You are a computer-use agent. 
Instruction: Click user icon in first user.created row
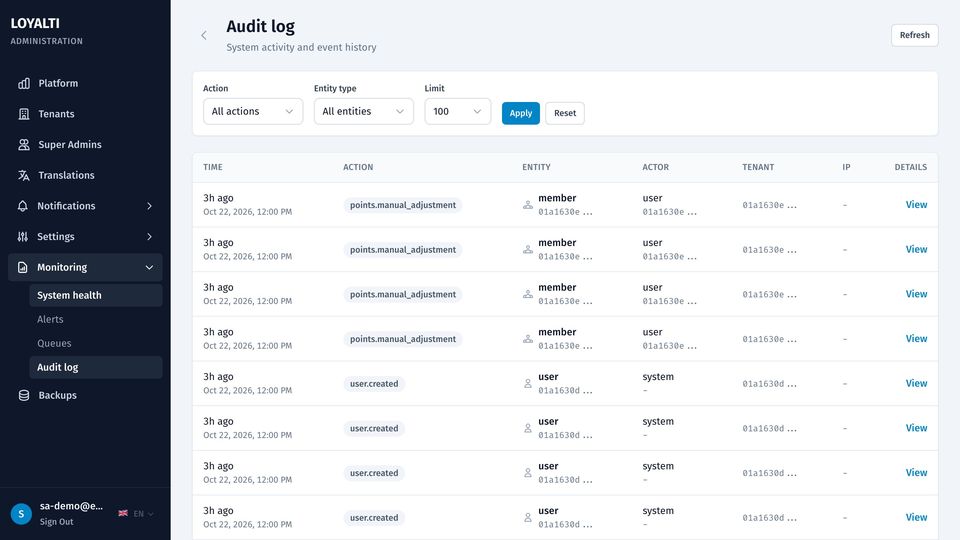click(x=528, y=384)
